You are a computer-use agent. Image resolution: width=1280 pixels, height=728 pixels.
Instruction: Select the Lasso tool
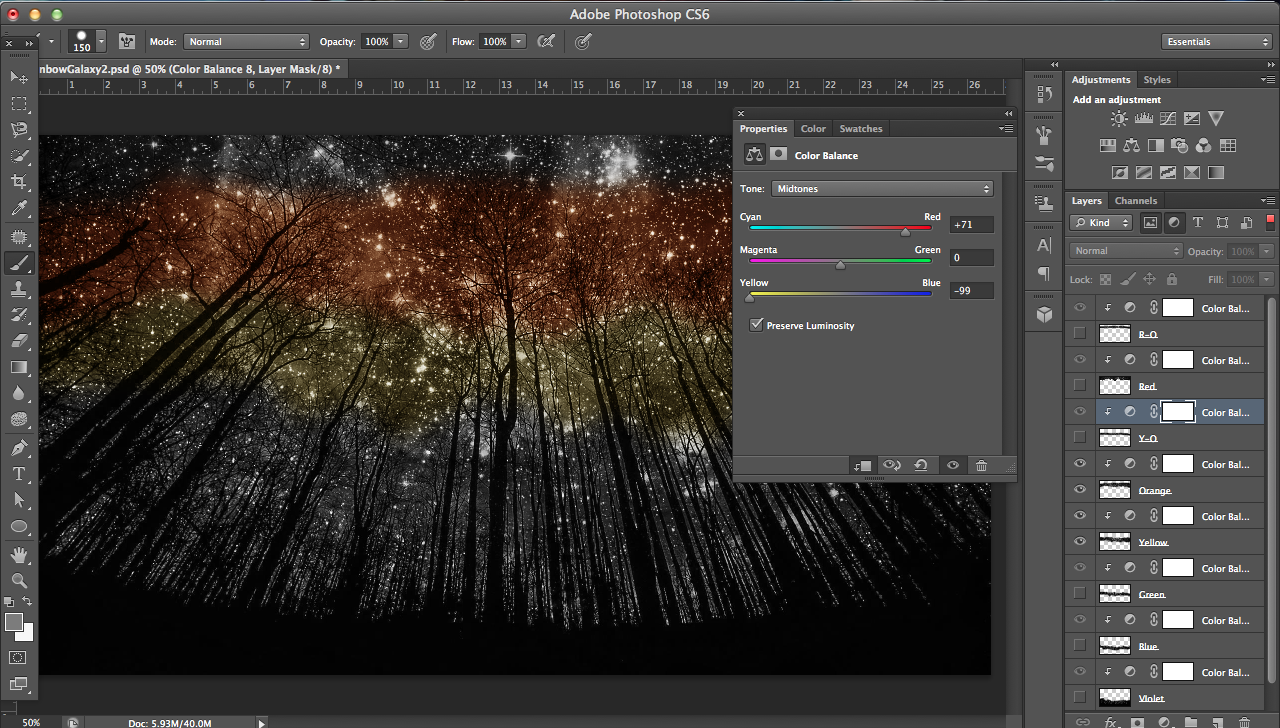(x=19, y=129)
